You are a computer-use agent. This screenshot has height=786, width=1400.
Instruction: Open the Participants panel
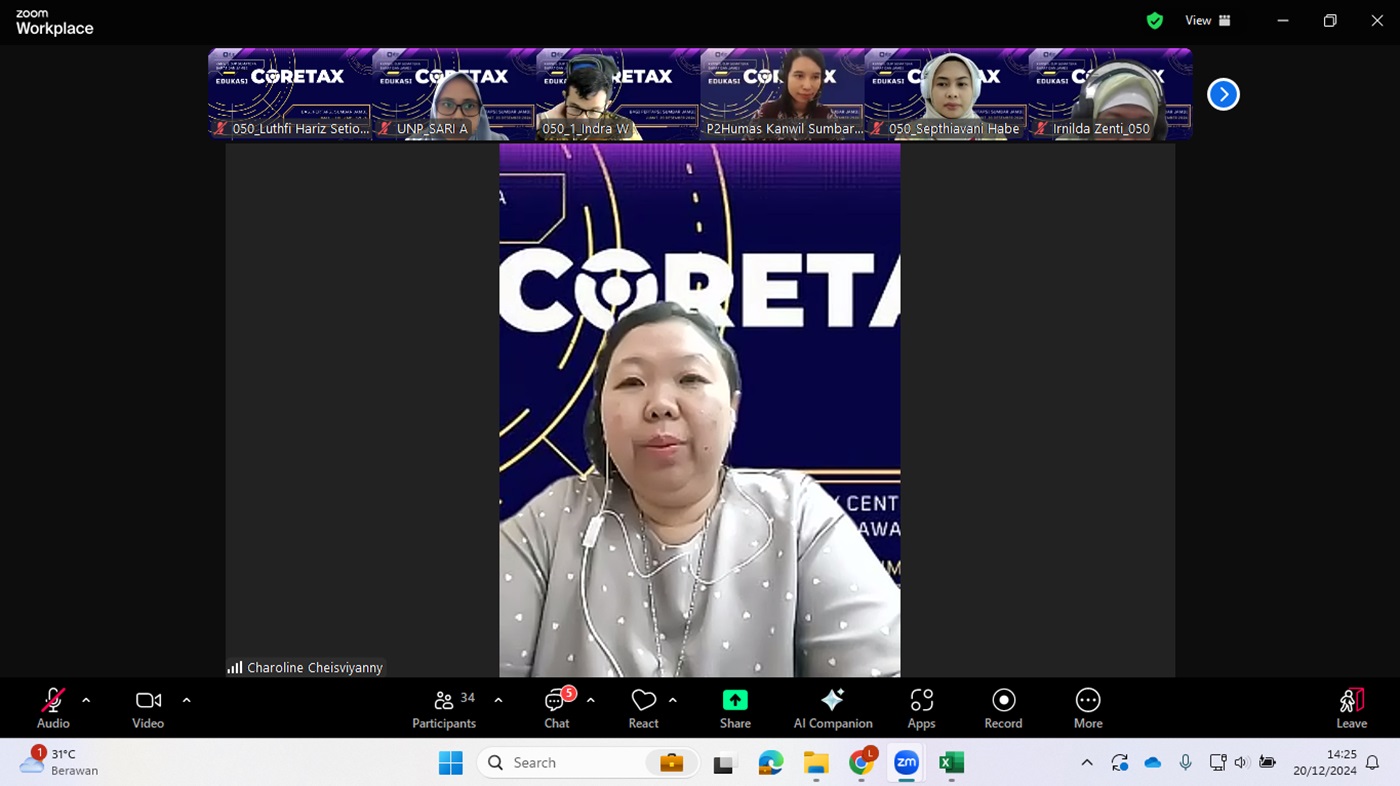[444, 708]
